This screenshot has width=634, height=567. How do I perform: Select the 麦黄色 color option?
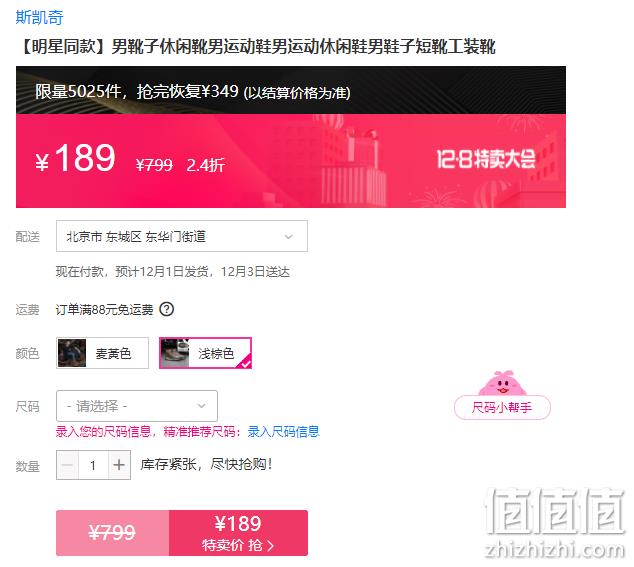point(102,353)
